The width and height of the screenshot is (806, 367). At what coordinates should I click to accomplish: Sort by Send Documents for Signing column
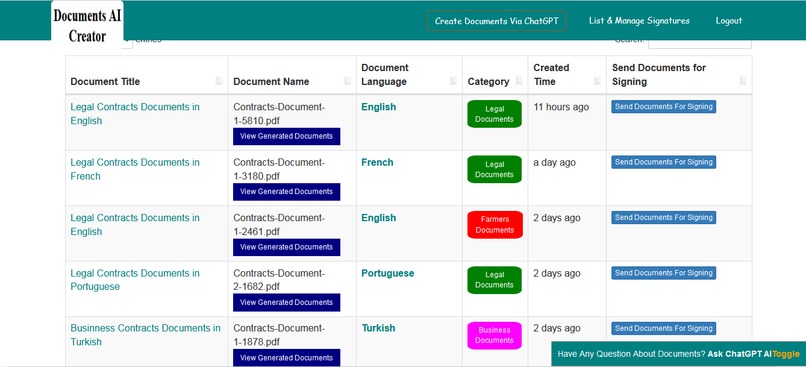click(679, 75)
